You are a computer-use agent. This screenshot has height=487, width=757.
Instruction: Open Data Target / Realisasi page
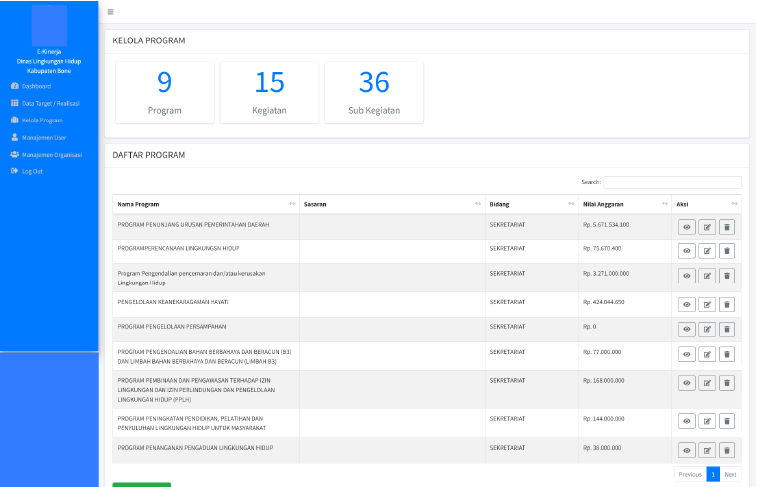coord(45,103)
